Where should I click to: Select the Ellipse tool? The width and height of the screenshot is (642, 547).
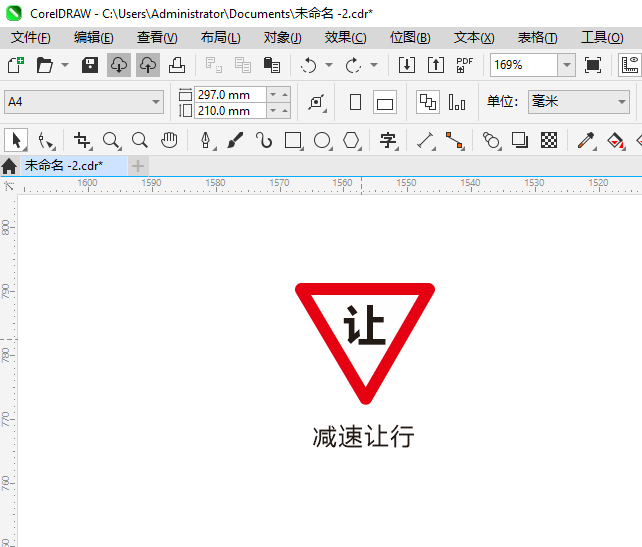tap(323, 140)
